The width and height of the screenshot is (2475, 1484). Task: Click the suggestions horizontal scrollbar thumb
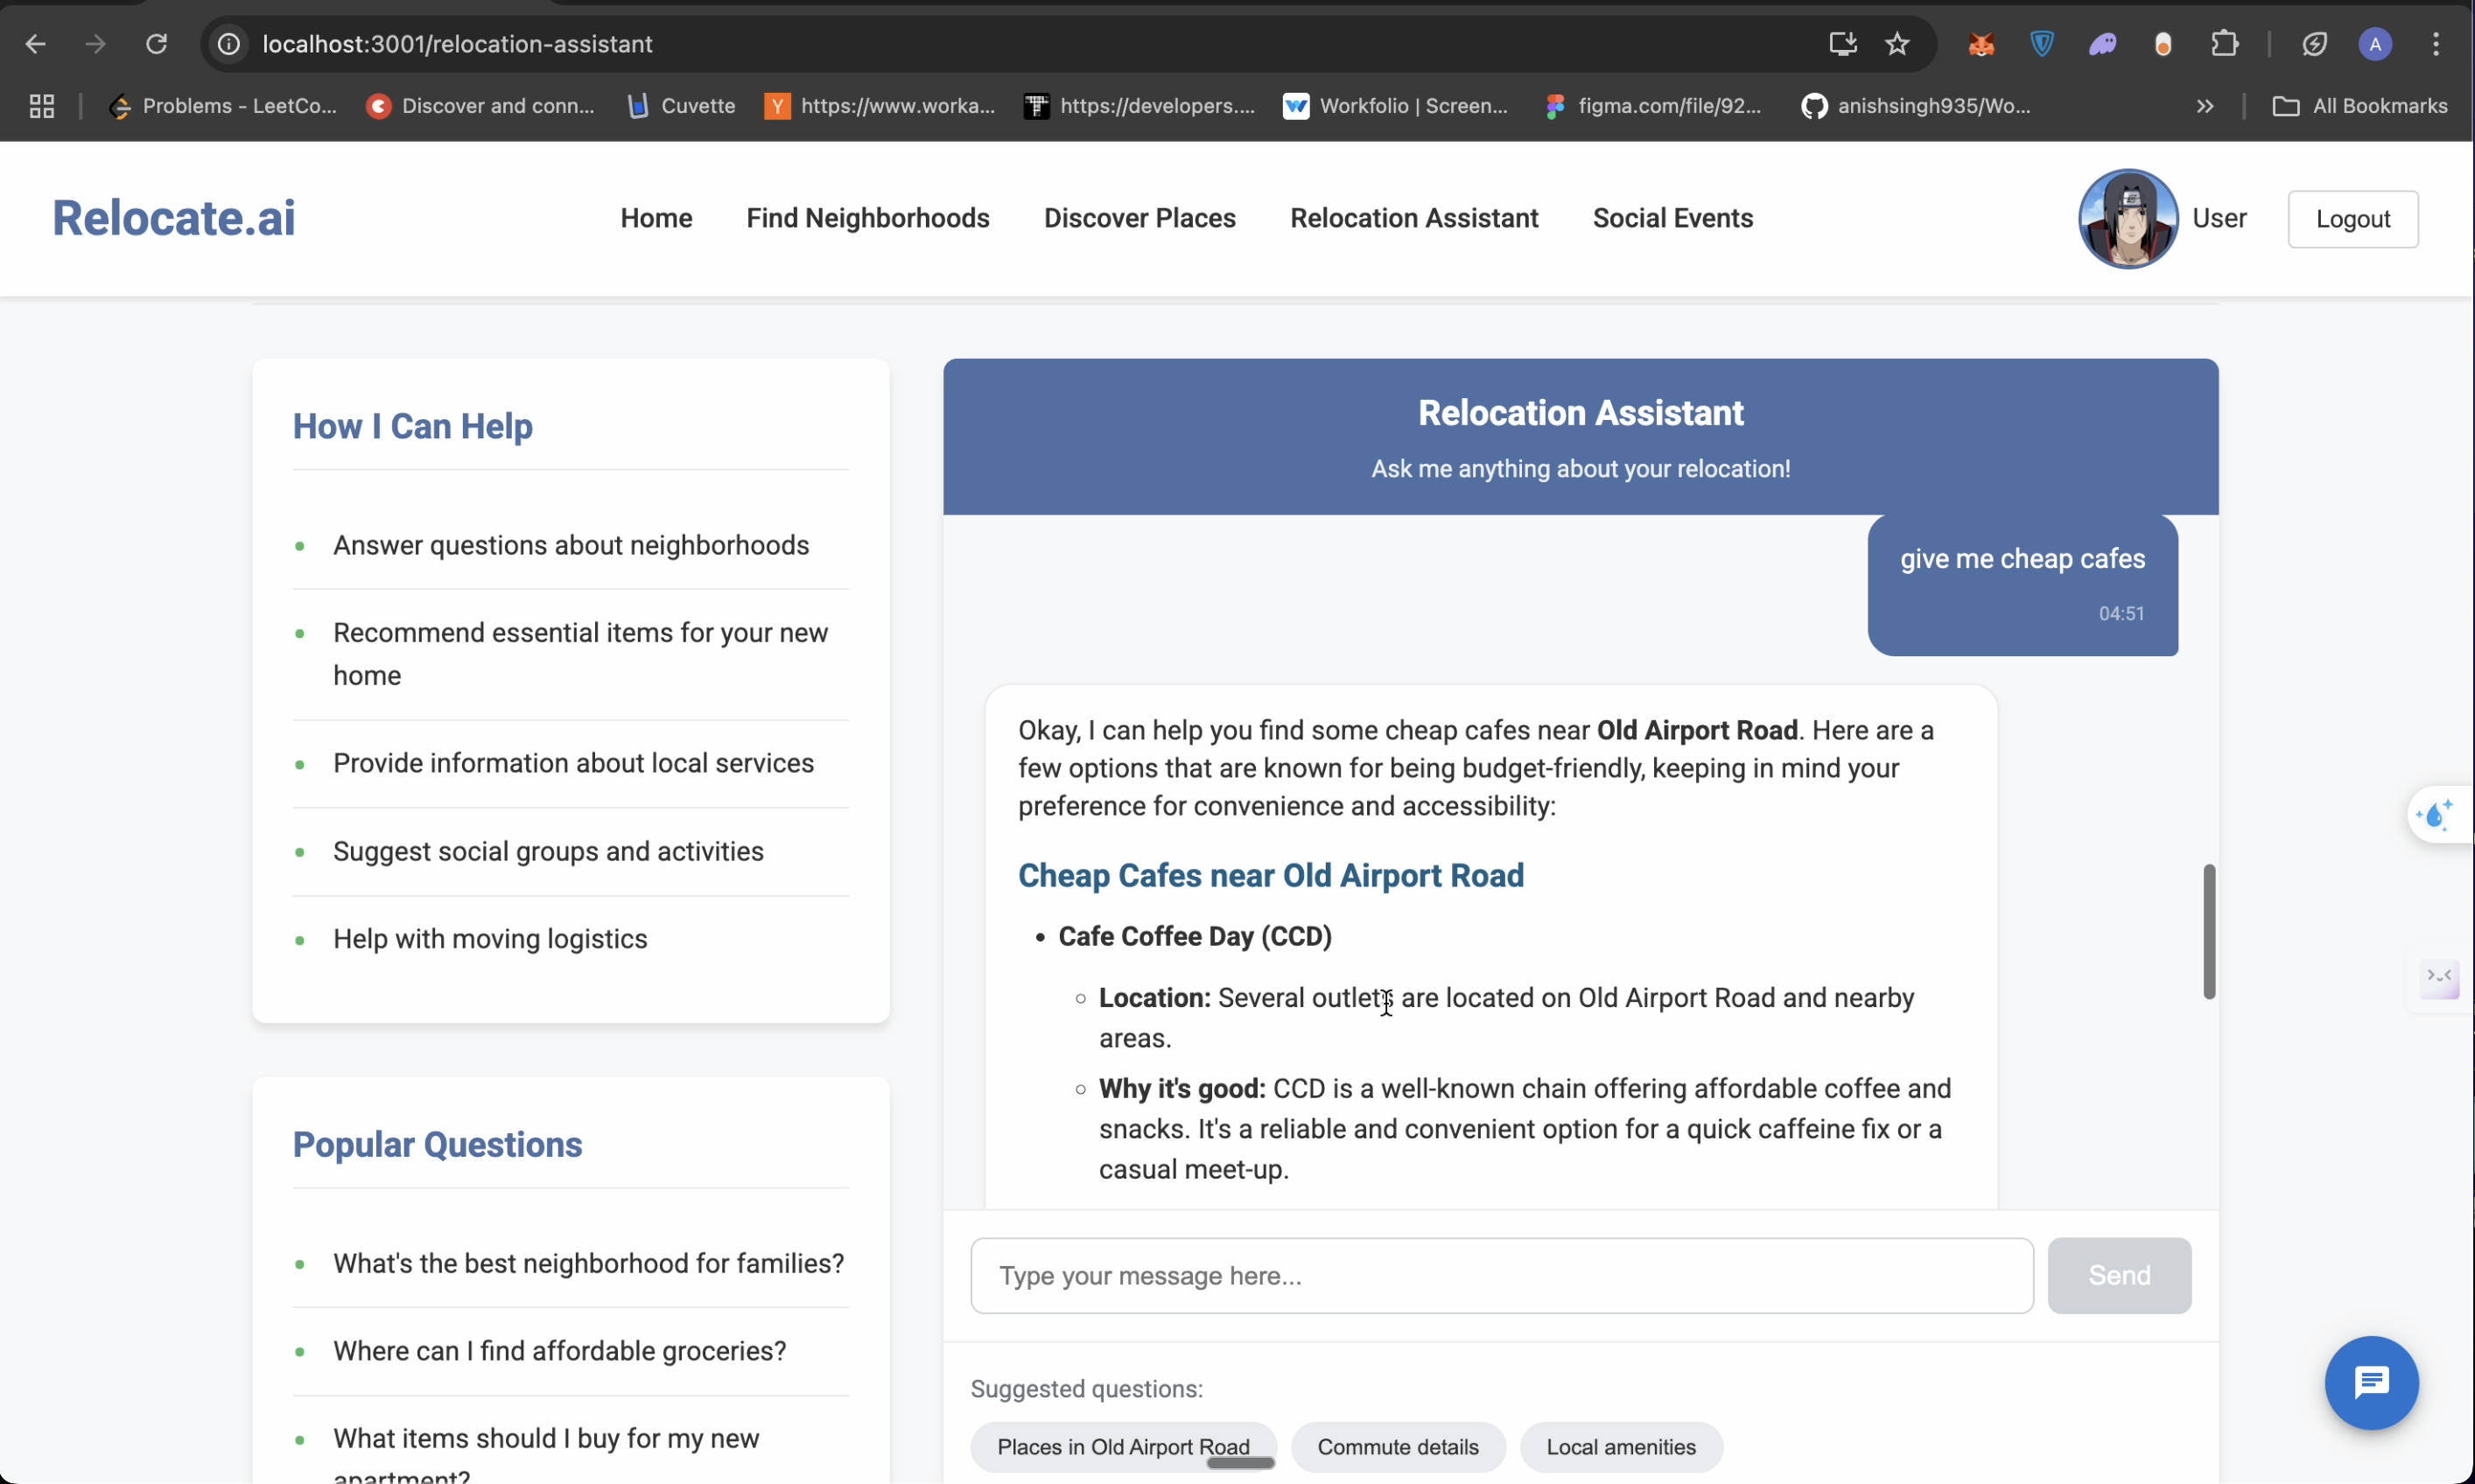pos(1240,1463)
